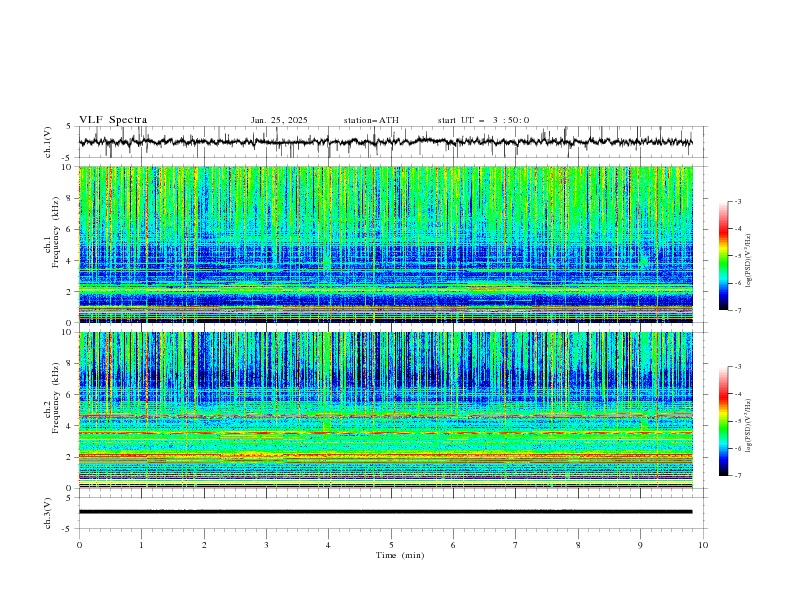
Task: Click the upper color bar log(PSD) label
Action: (x=749, y=261)
